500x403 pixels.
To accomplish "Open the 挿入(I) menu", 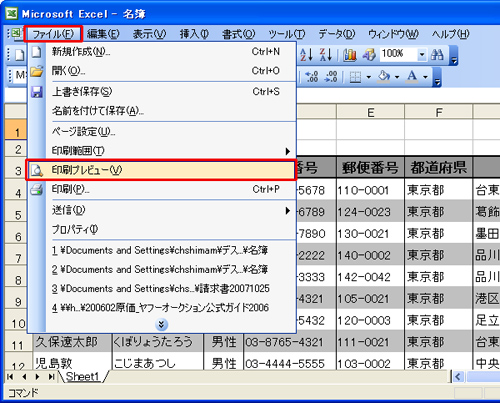I will [194, 34].
